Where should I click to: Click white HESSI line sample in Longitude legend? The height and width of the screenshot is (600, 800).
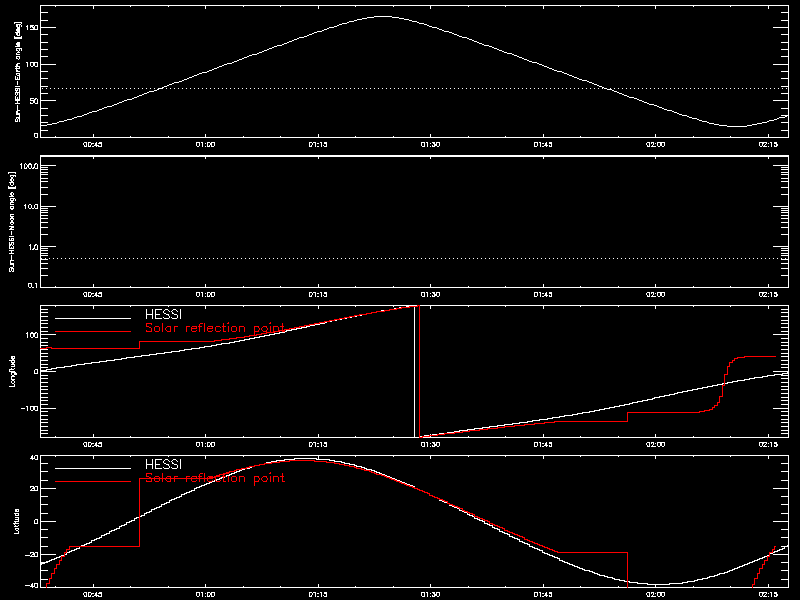point(93,318)
